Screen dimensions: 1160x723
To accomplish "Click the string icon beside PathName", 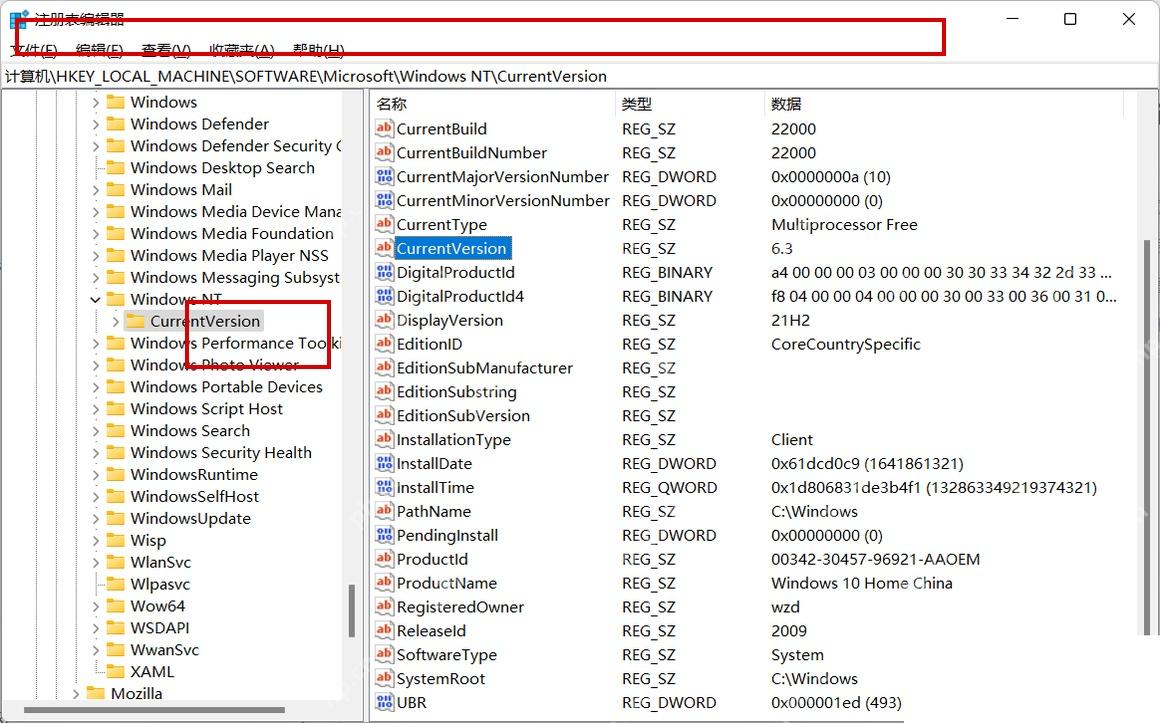I will pyautogui.click(x=384, y=511).
